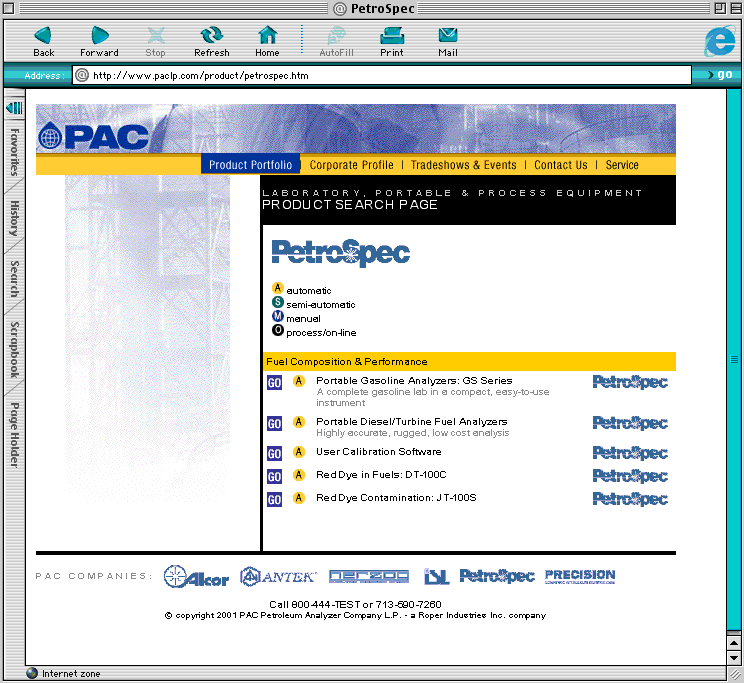Collapse the Explorer bar arrow icon

point(14,108)
